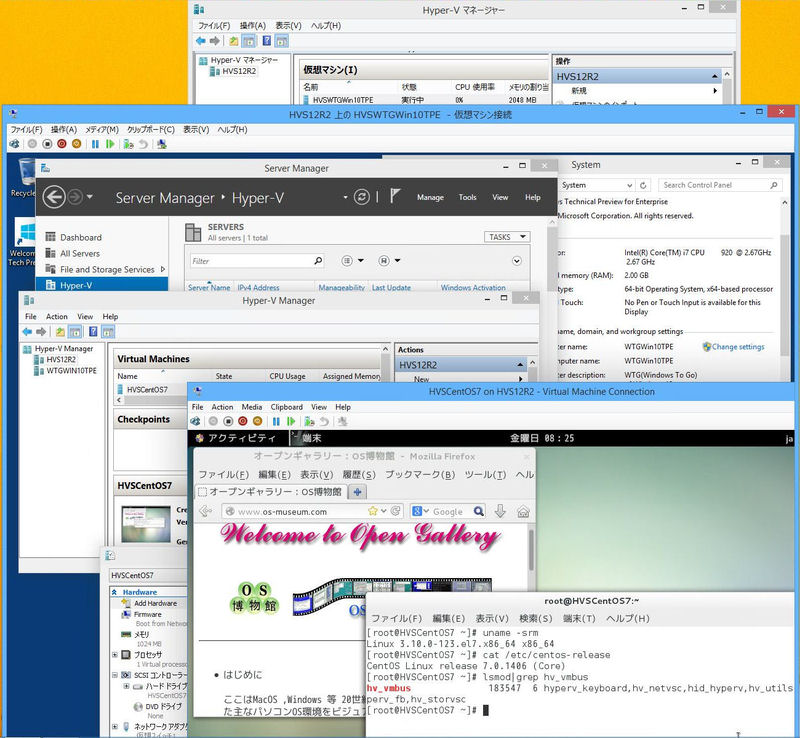Select Add Hardware in the settings tree
Screen dimensions: 800x738
(x=155, y=603)
